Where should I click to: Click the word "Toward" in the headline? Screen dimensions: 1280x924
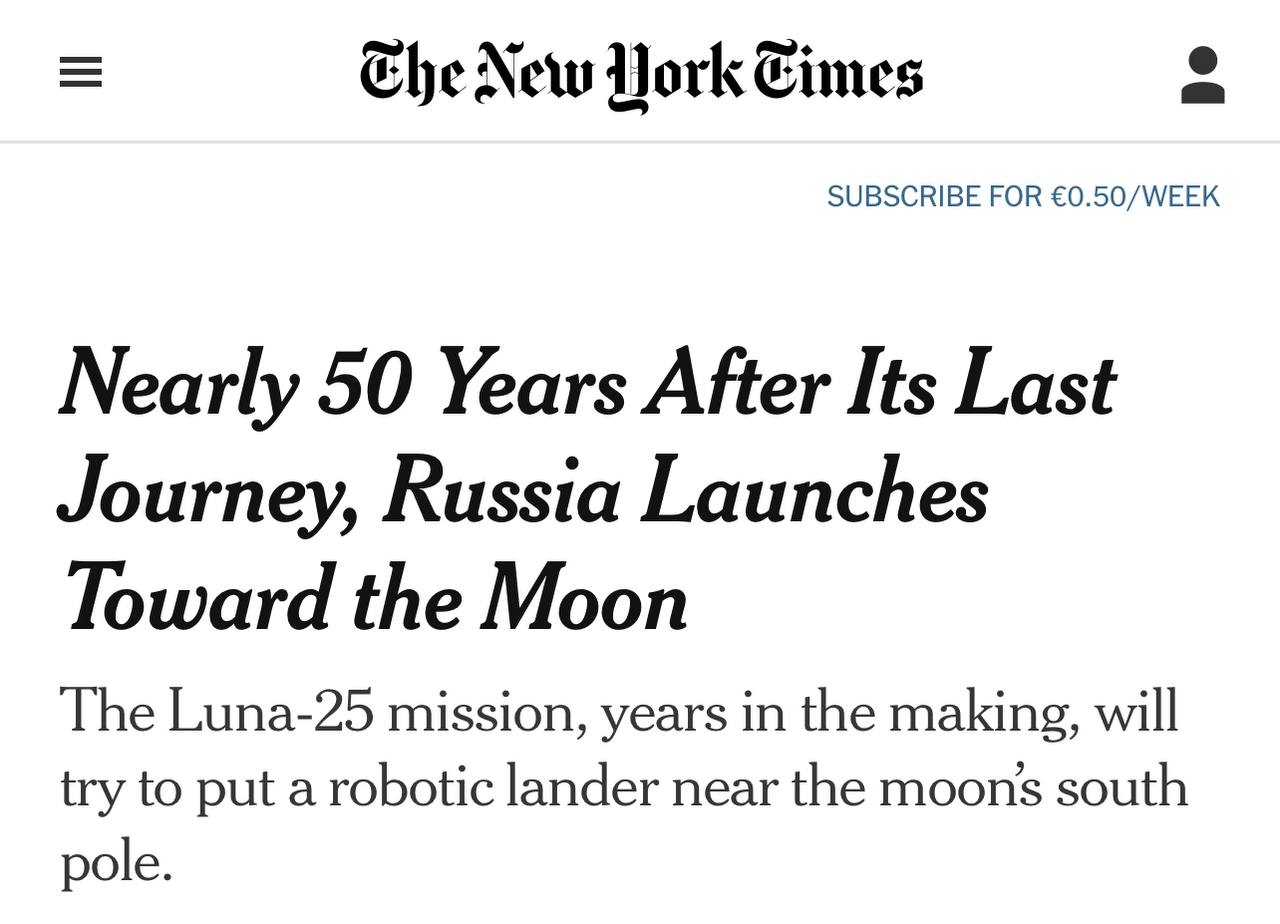coord(196,600)
